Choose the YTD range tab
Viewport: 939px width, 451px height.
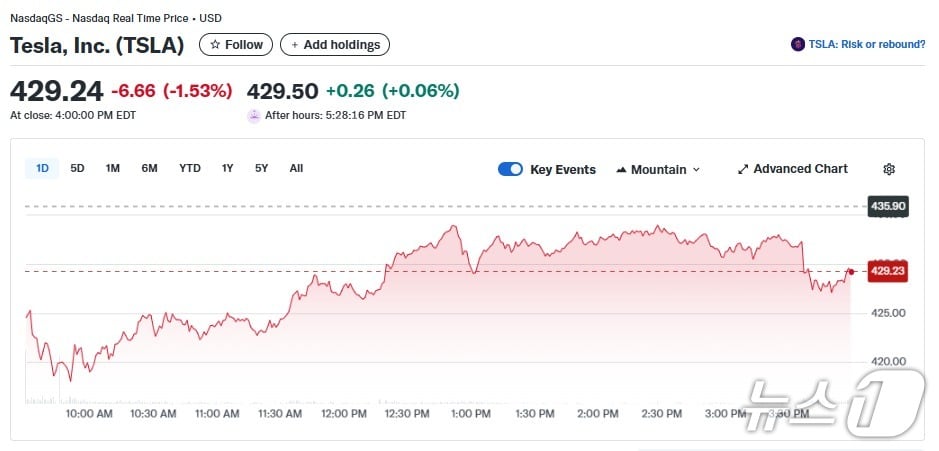coord(190,168)
